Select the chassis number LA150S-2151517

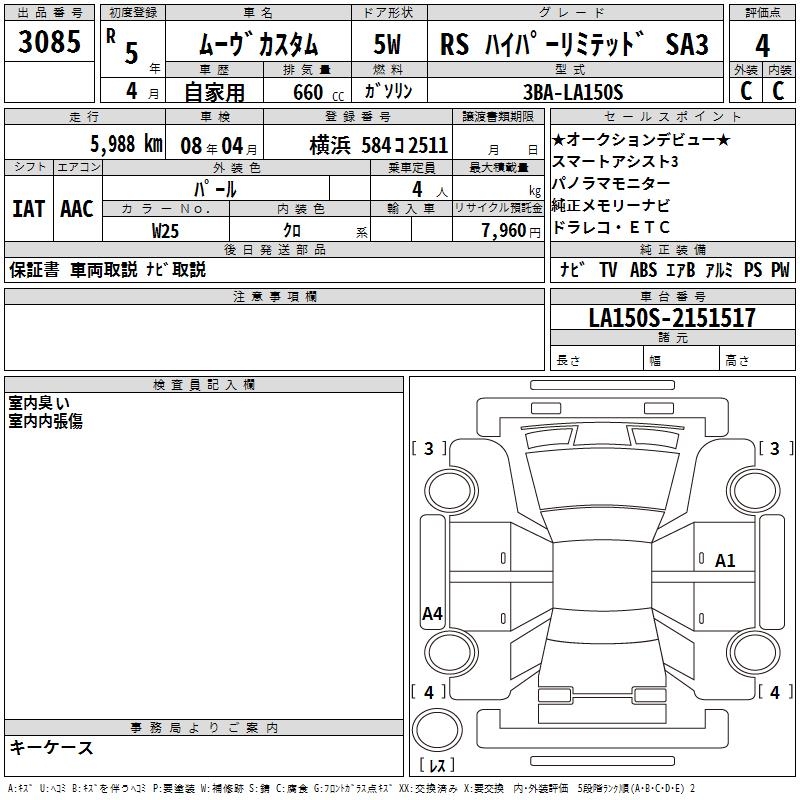coord(672,319)
